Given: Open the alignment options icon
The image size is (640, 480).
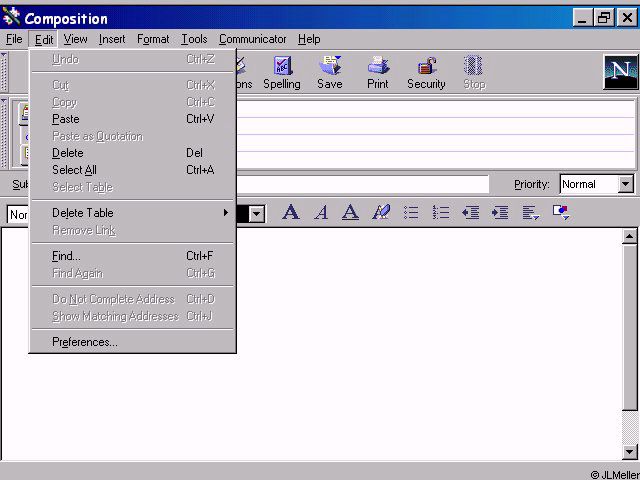Looking at the screenshot, I should click(x=531, y=212).
